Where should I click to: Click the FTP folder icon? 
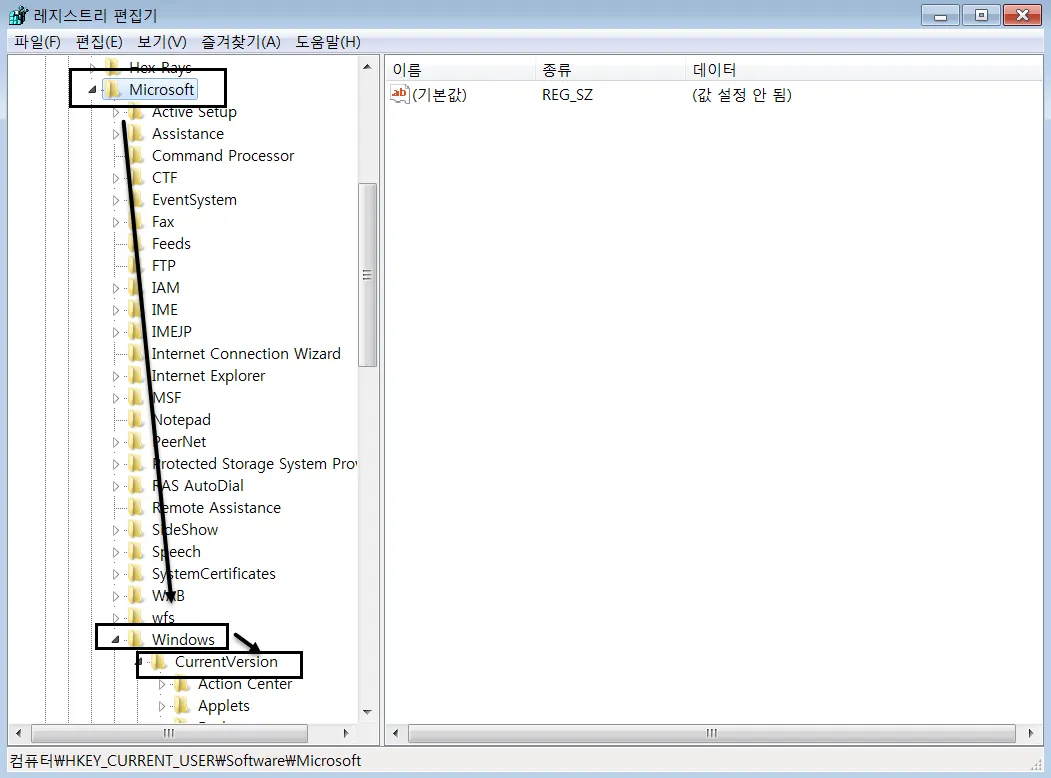coord(136,266)
